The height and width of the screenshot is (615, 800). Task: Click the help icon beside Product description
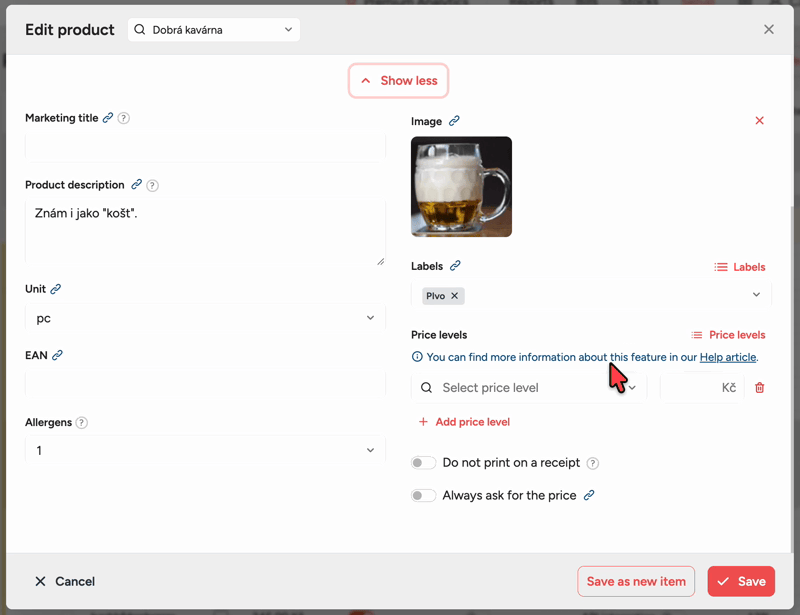[152, 185]
